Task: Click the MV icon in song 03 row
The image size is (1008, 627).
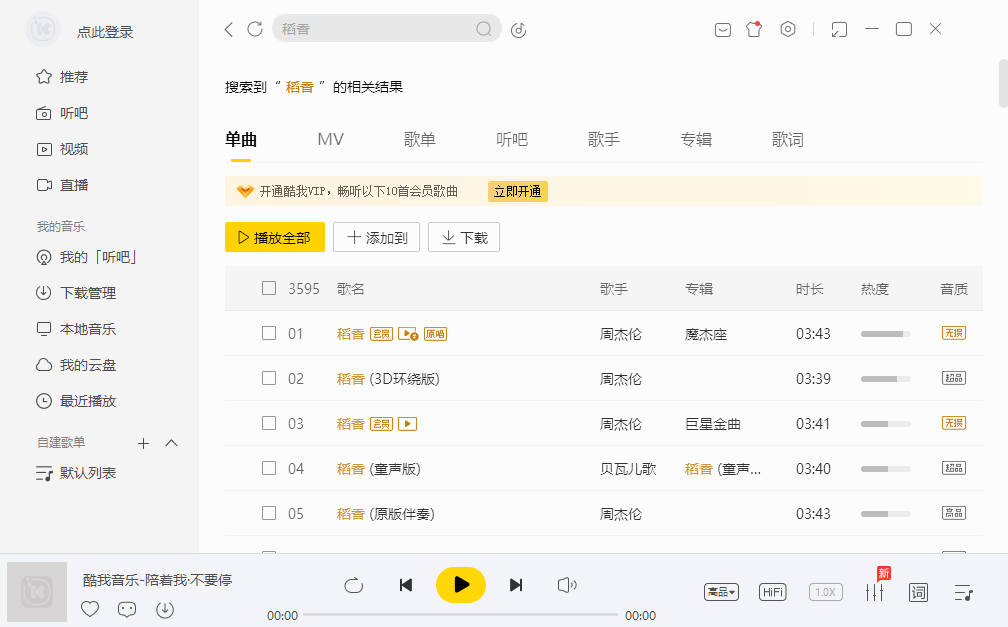Action: click(408, 424)
